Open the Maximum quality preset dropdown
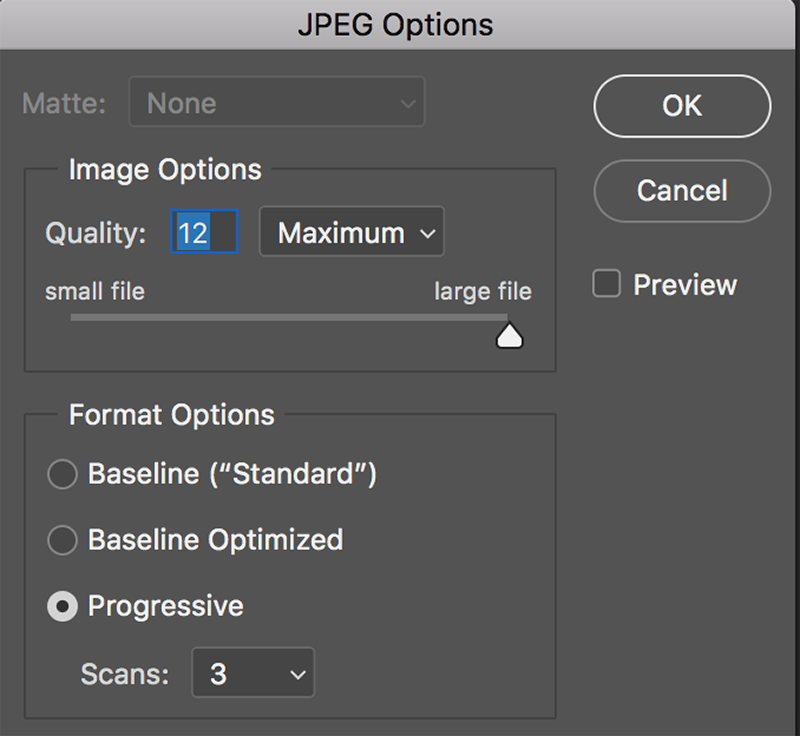This screenshot has height=736, width=800. pos(351,232)
